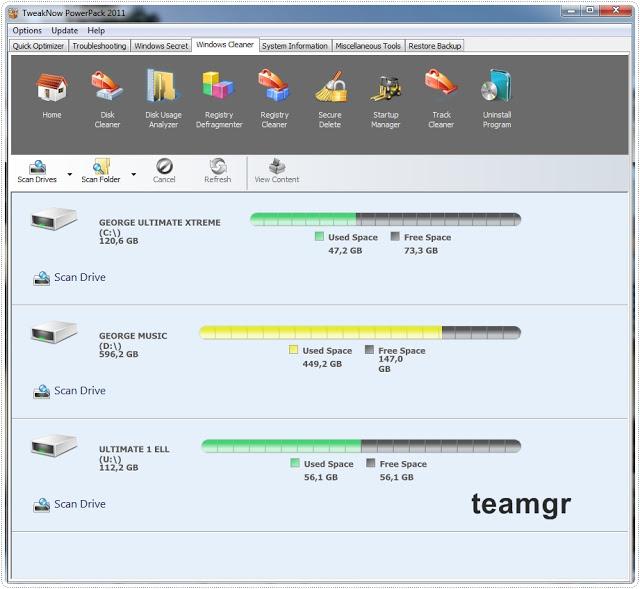Click the green Used Space swatch for U:\

(295, 463)
